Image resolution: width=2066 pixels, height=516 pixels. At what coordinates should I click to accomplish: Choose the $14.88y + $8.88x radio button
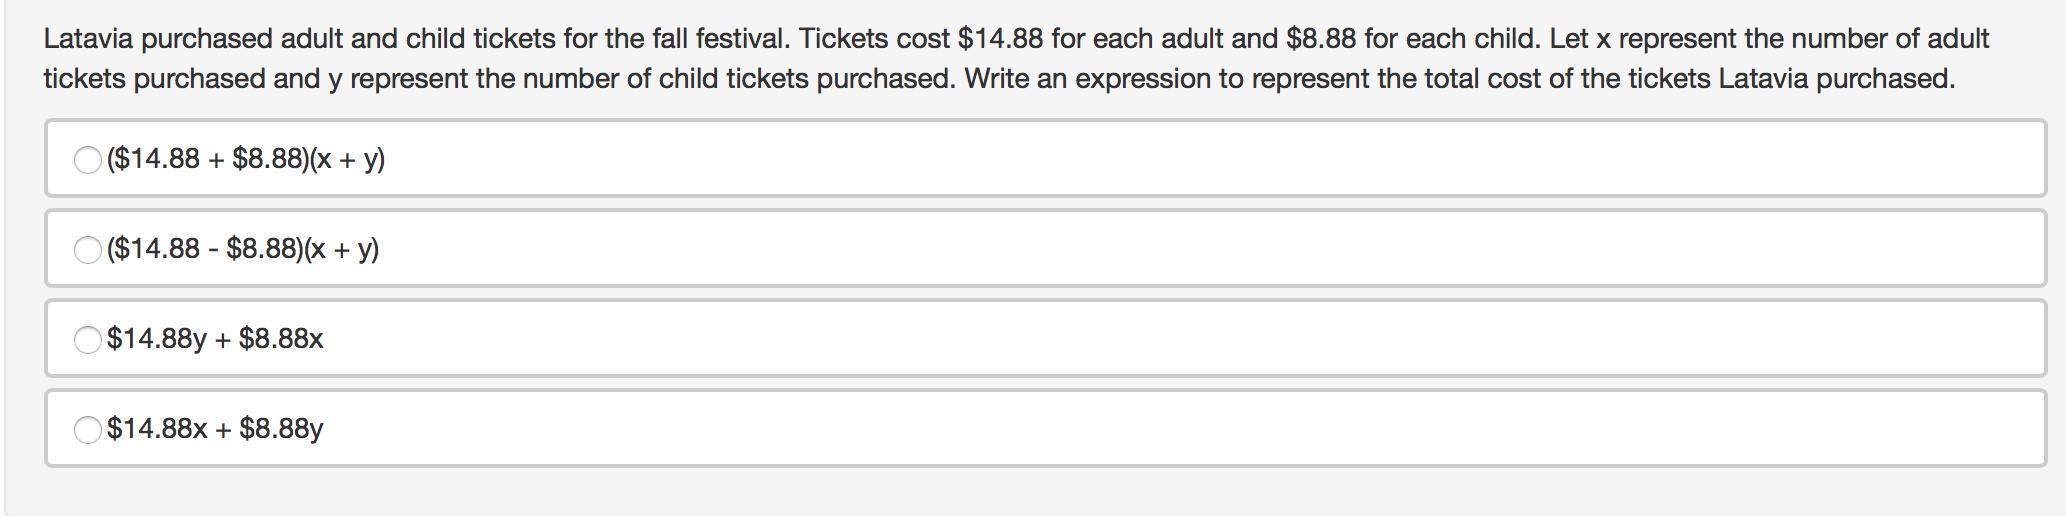87,339
